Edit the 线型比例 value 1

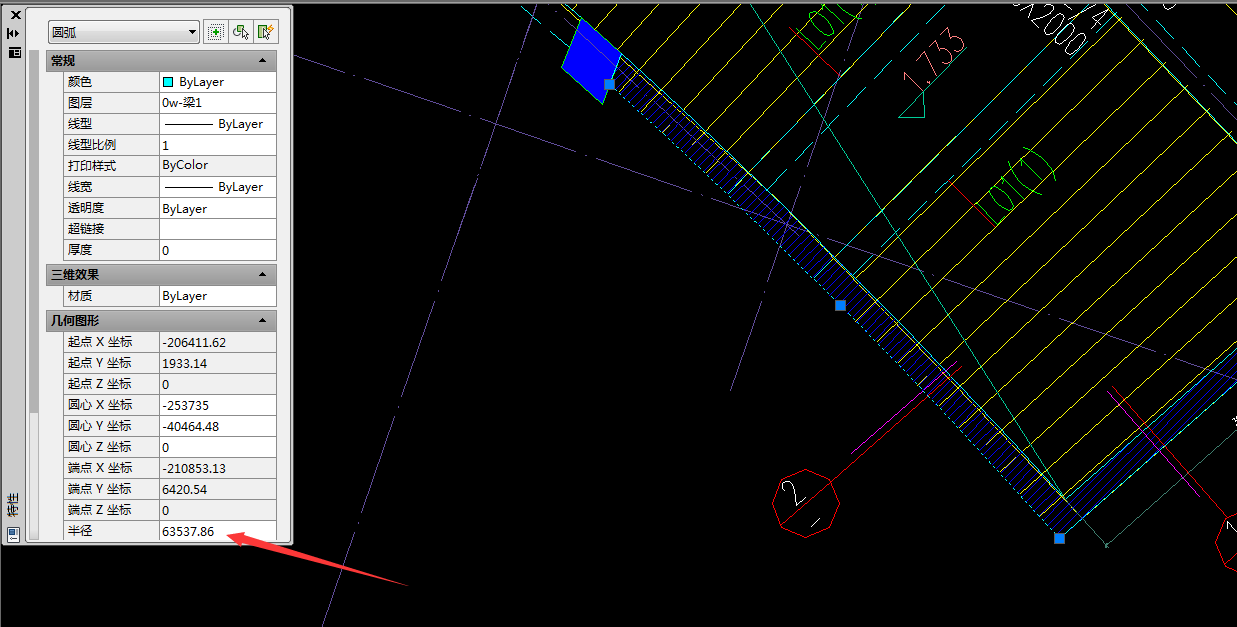tap(217, 145)
